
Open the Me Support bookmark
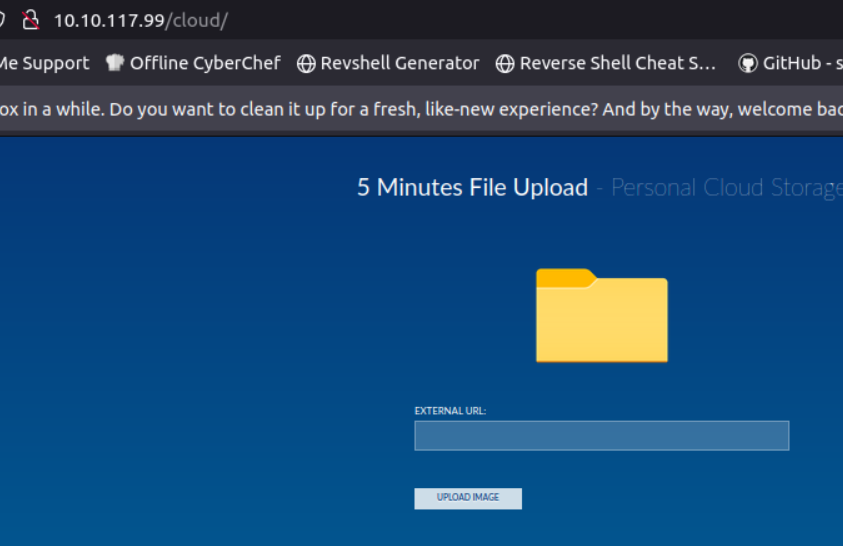pos(43,63)
